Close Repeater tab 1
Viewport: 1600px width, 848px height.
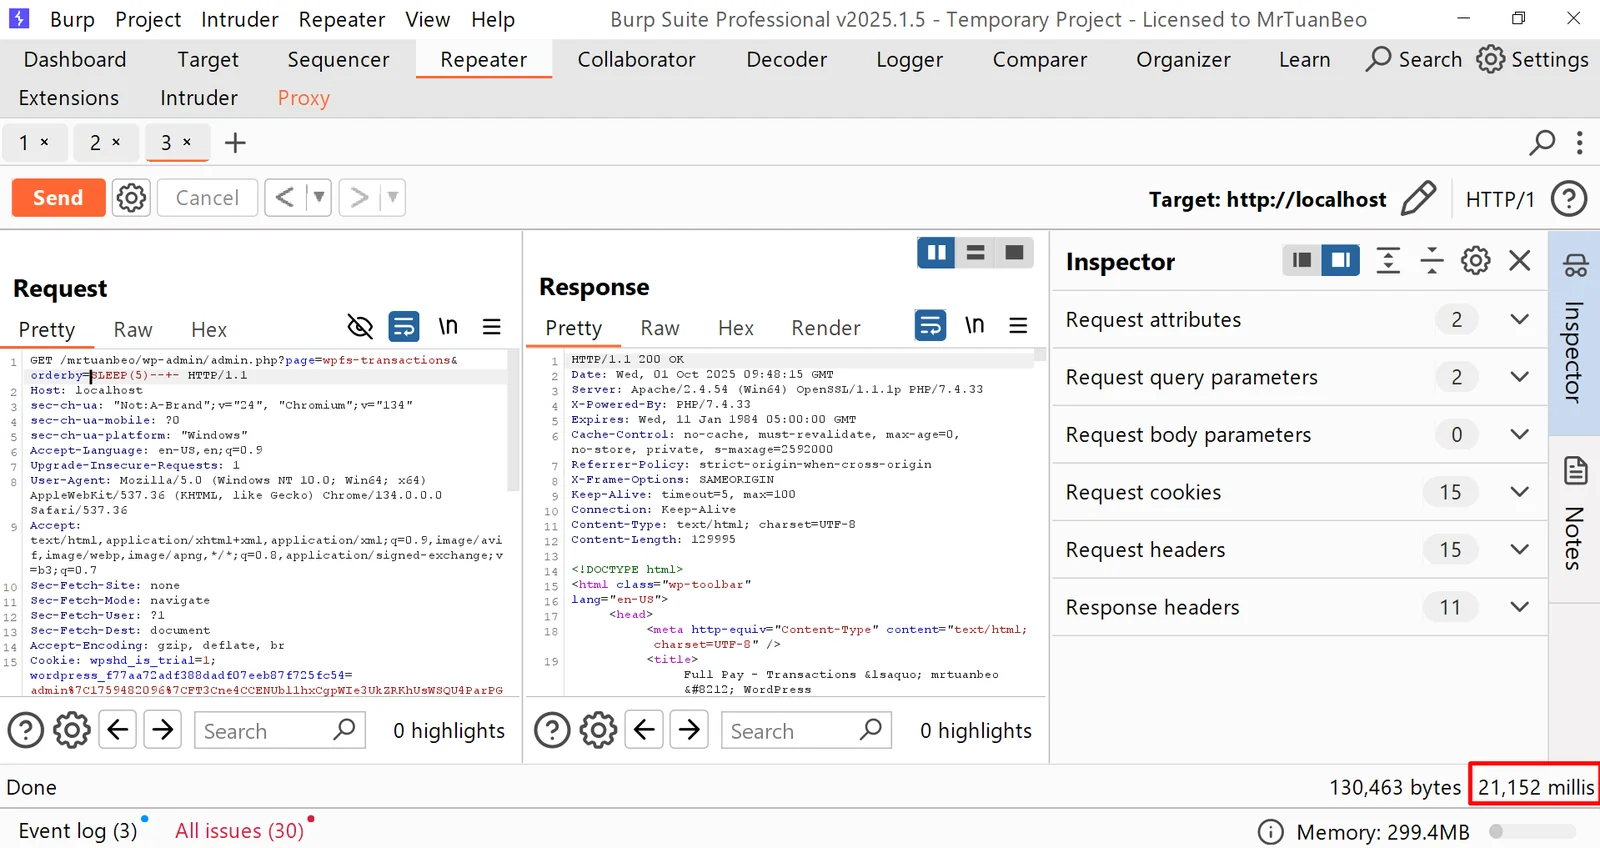pyautogui.click(x=44, y=142)
